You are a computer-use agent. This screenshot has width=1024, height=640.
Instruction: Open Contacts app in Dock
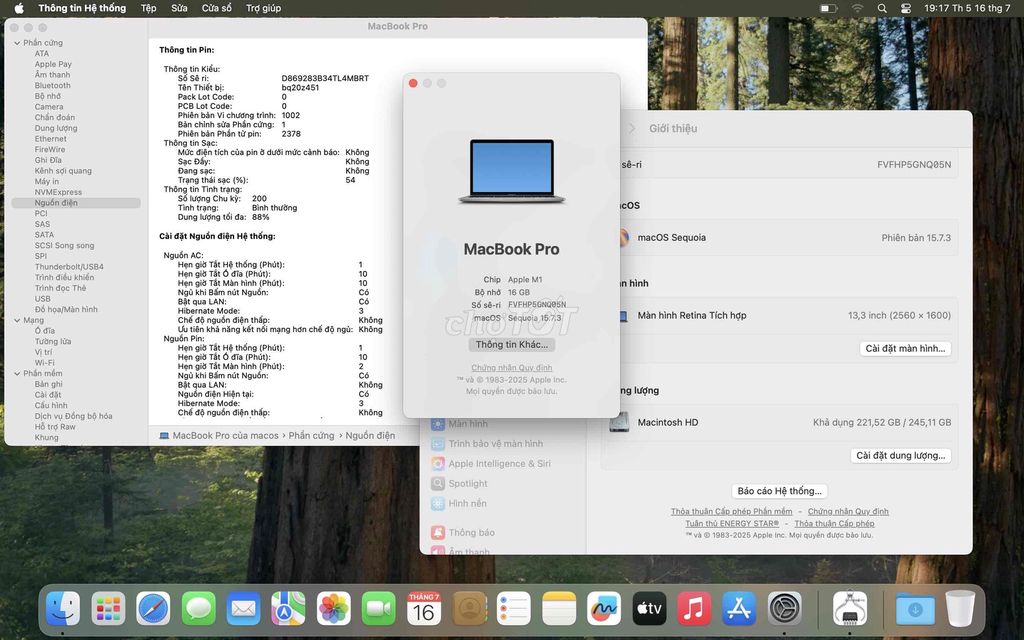[469, 608]
